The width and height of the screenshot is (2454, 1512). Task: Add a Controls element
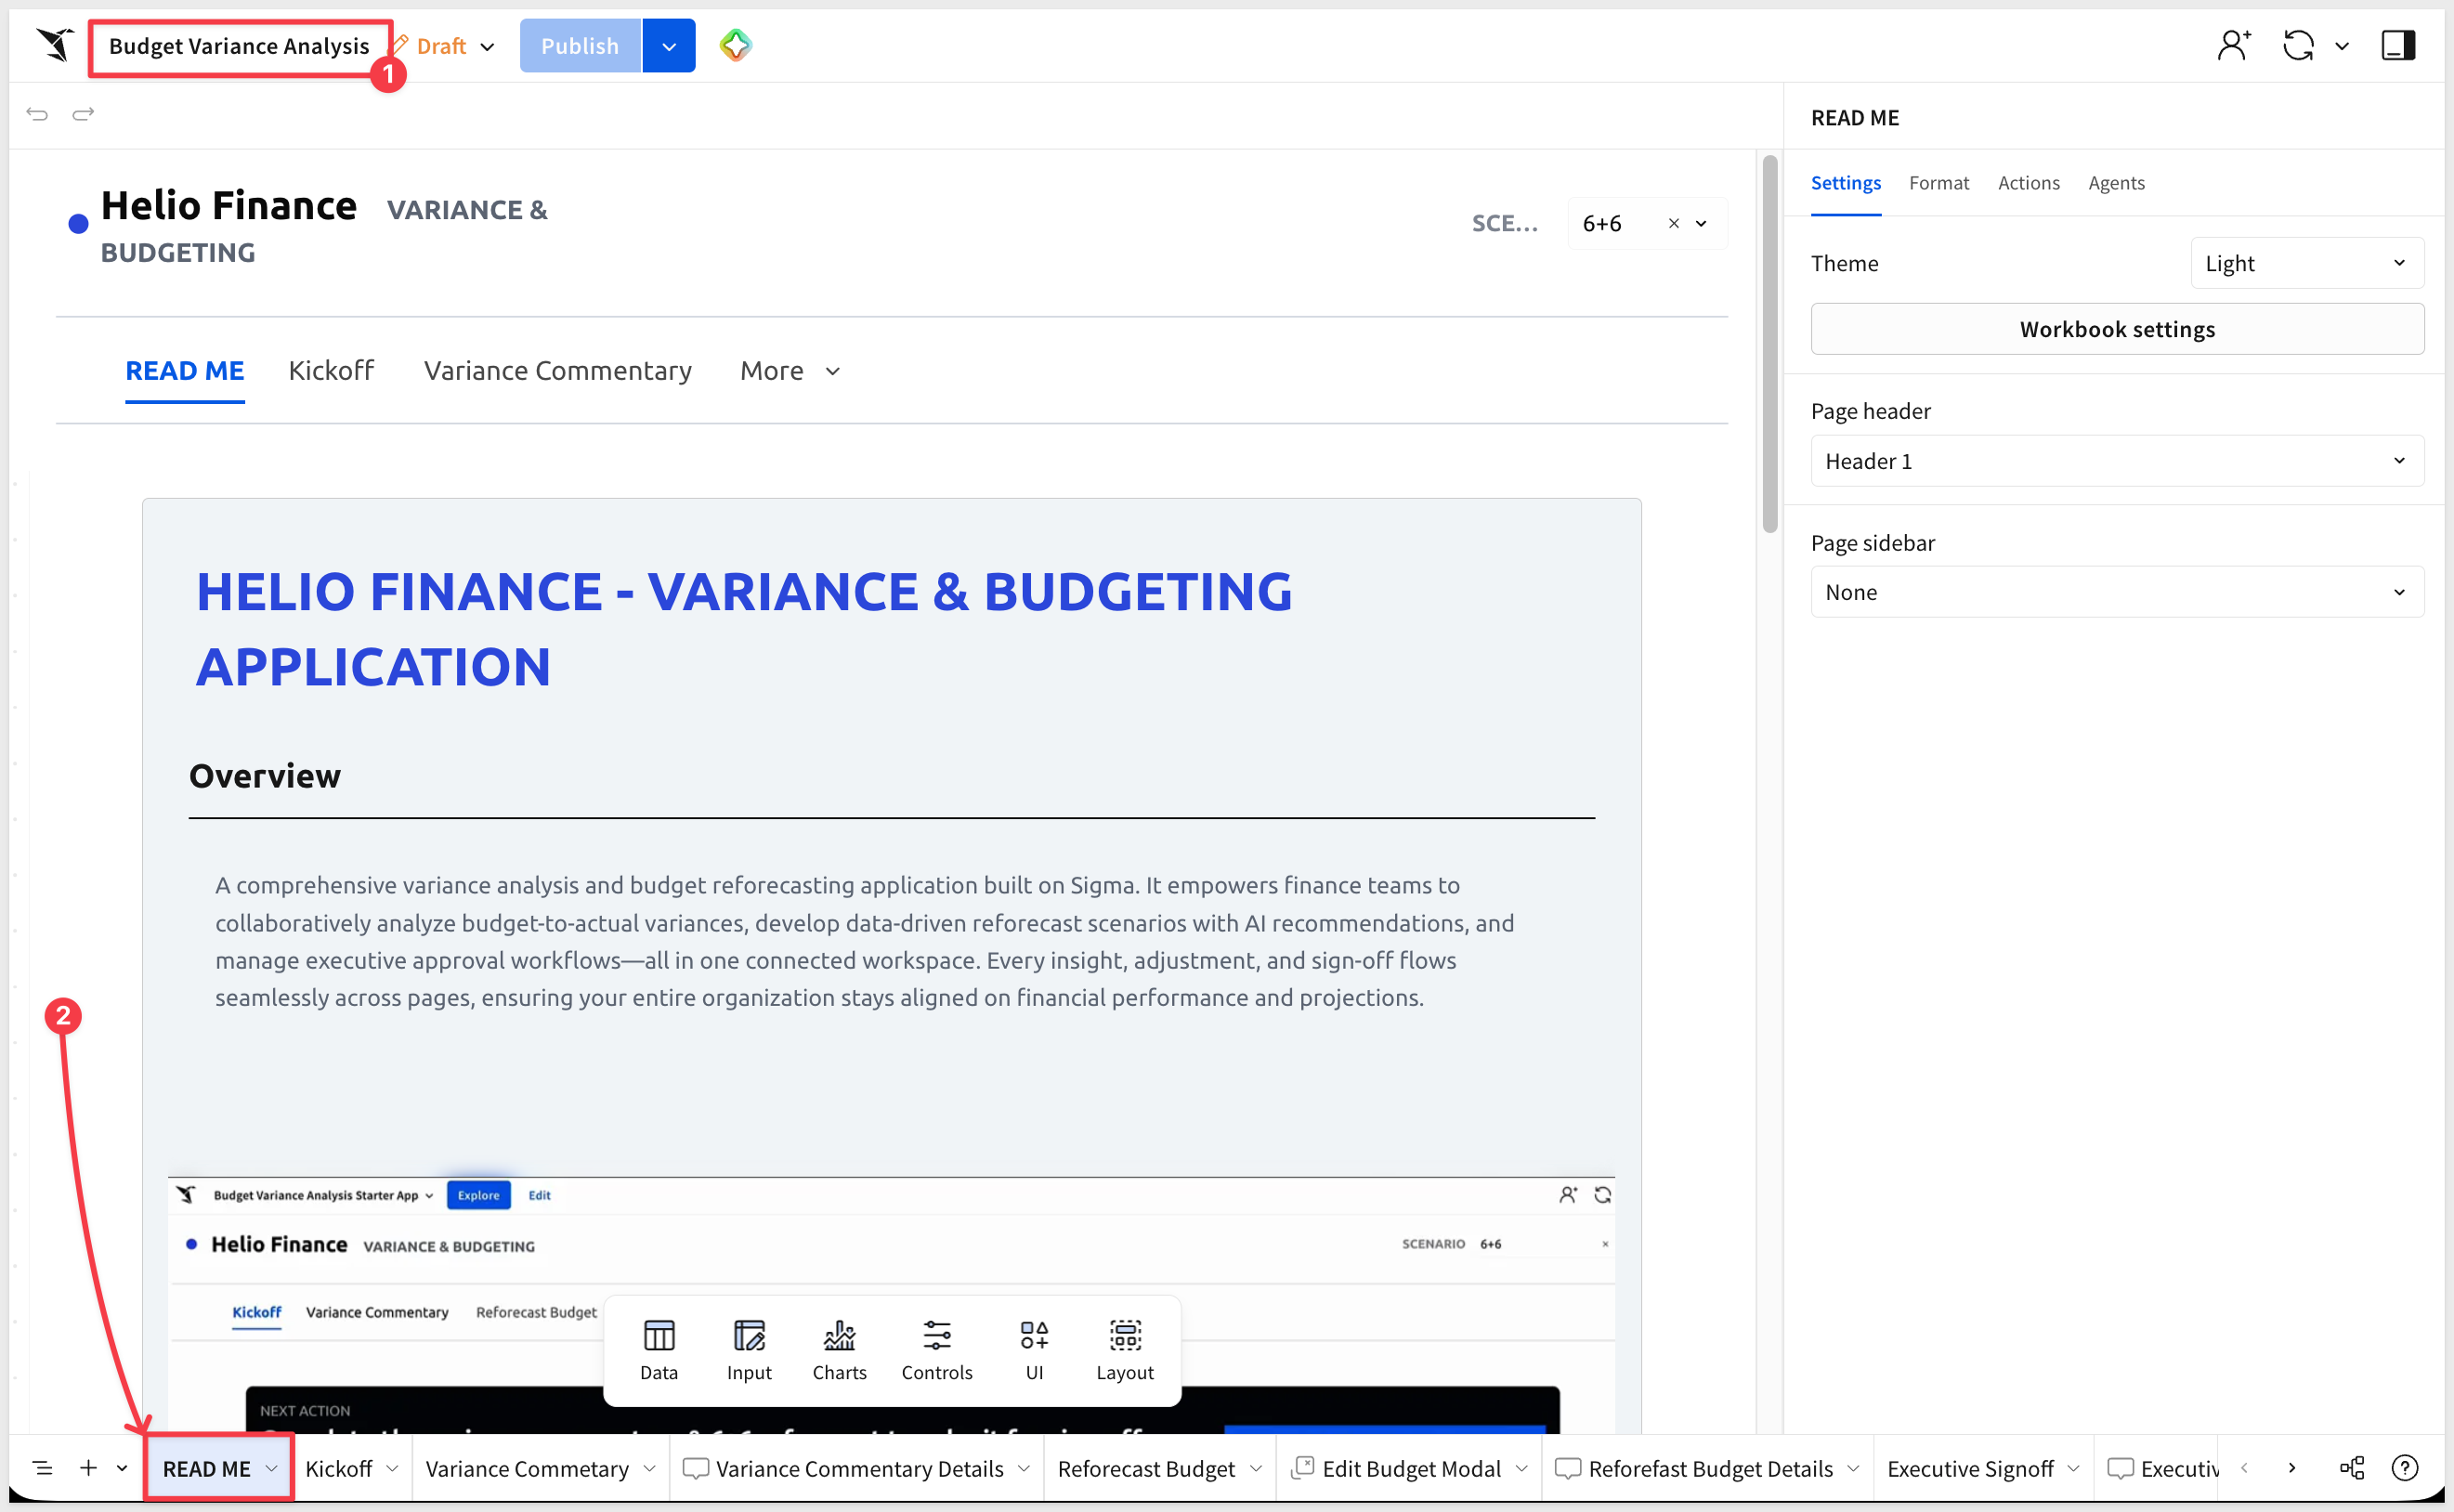937,1350
